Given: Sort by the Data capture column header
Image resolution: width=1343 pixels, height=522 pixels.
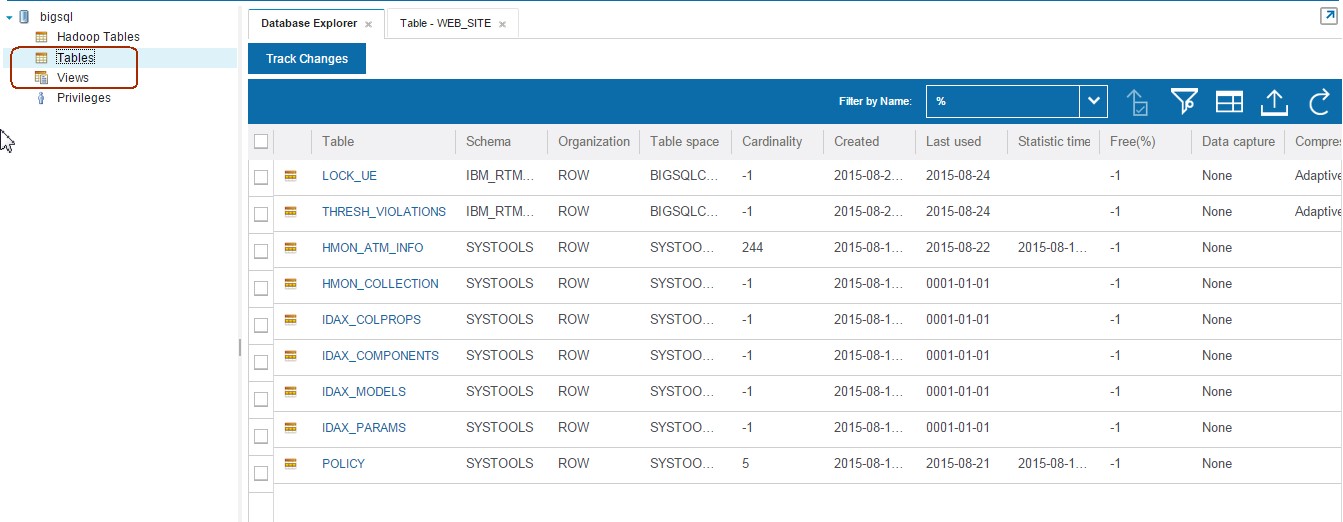Looking at the screenshot, I should click(x=1238, y=142).
